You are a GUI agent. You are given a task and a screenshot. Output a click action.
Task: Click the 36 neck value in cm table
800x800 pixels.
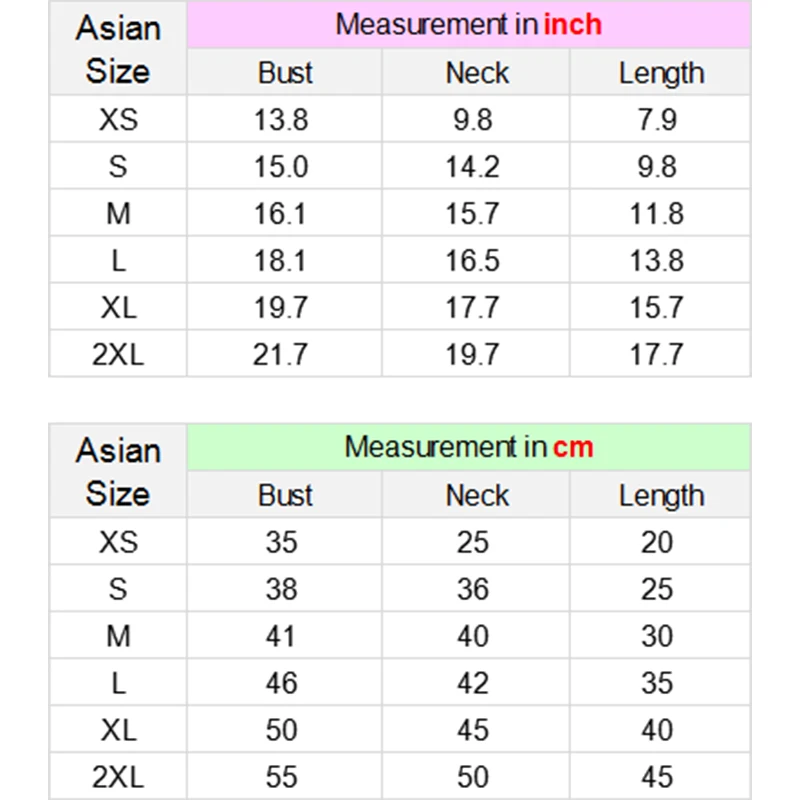(472, 589)
